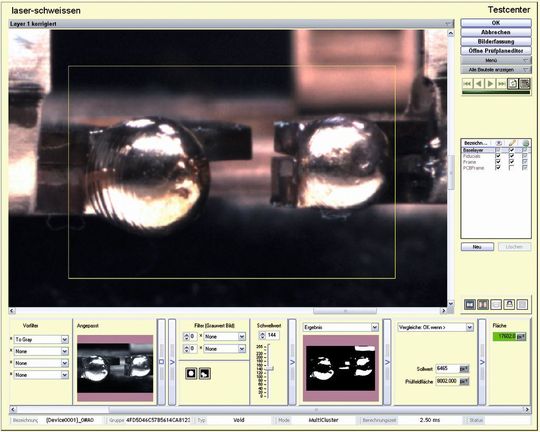Image resolution: width=540 pixels, height=432 pixels.
Task: Click the Schwellwert 144 value stepper
Action: [262, 335]
